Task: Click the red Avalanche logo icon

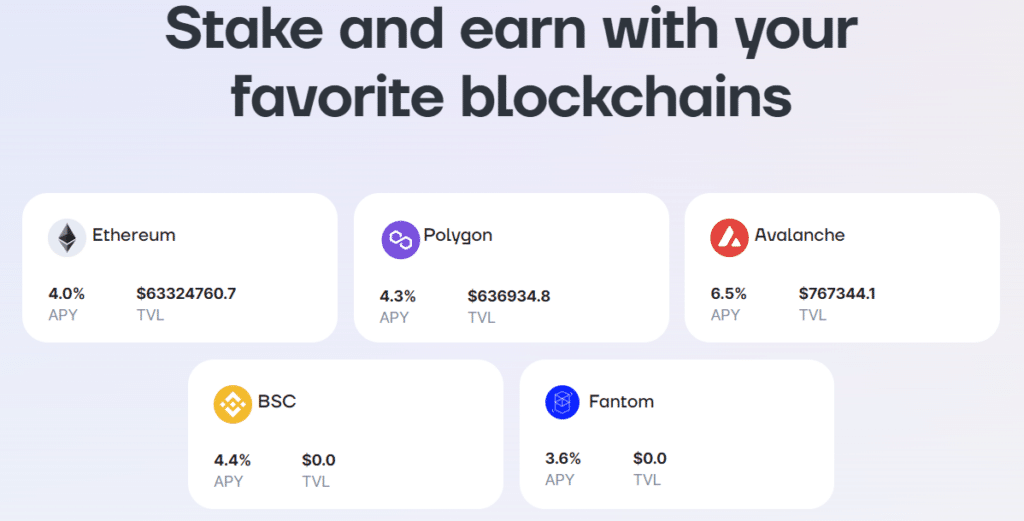Action: pos(729,238)
